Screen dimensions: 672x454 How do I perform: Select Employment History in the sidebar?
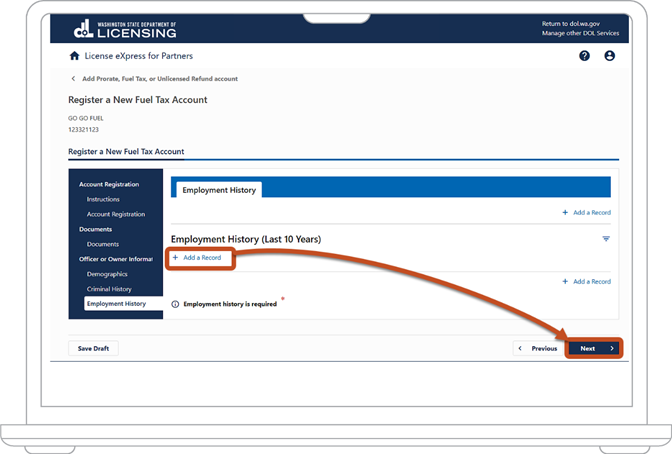click(x=123, y=304)
